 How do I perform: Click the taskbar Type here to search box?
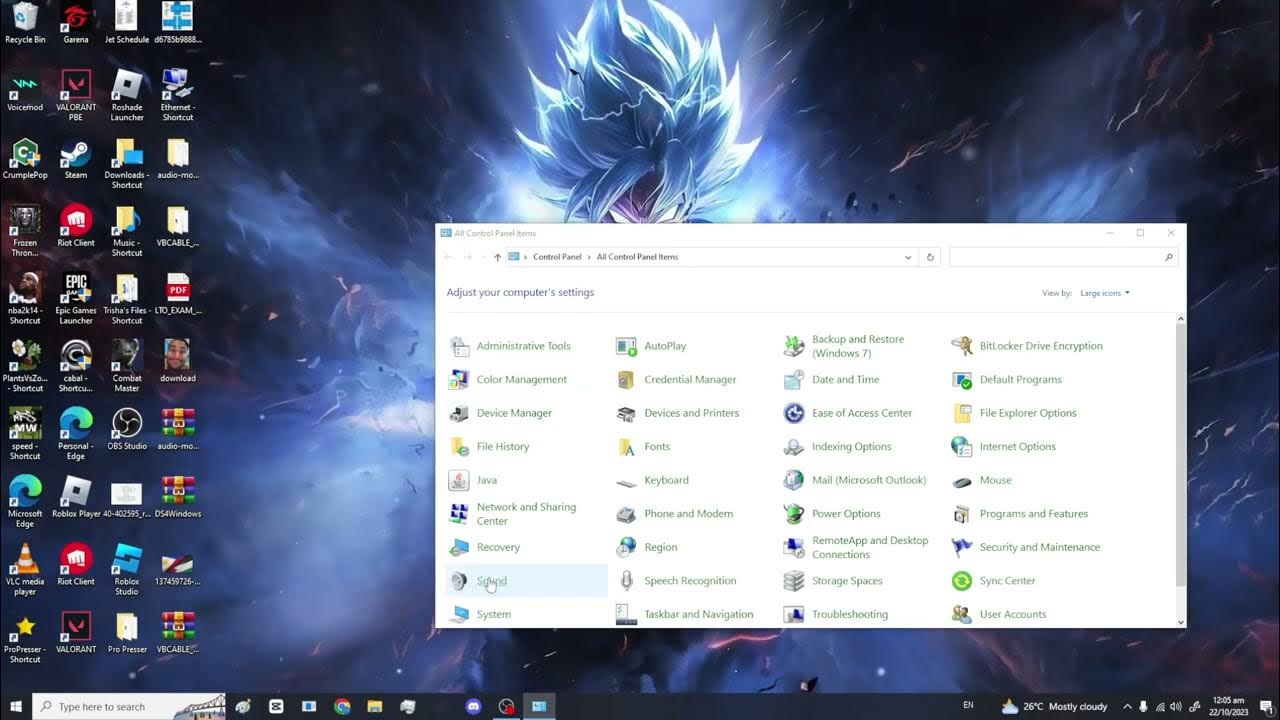tap(128, 706)
